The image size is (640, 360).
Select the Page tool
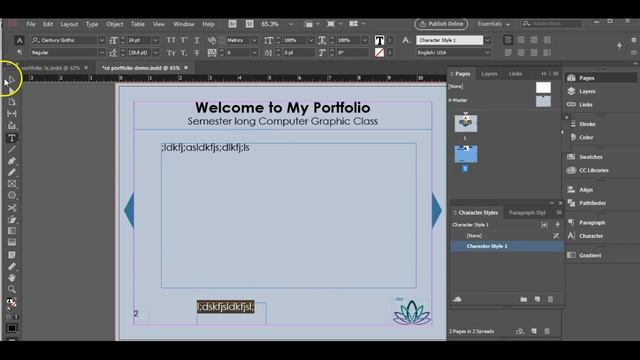click(12, 102)
